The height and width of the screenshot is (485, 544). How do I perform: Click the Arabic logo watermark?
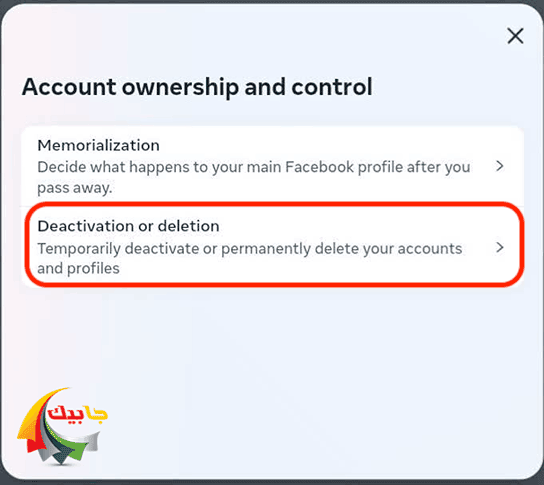[62, 426]
